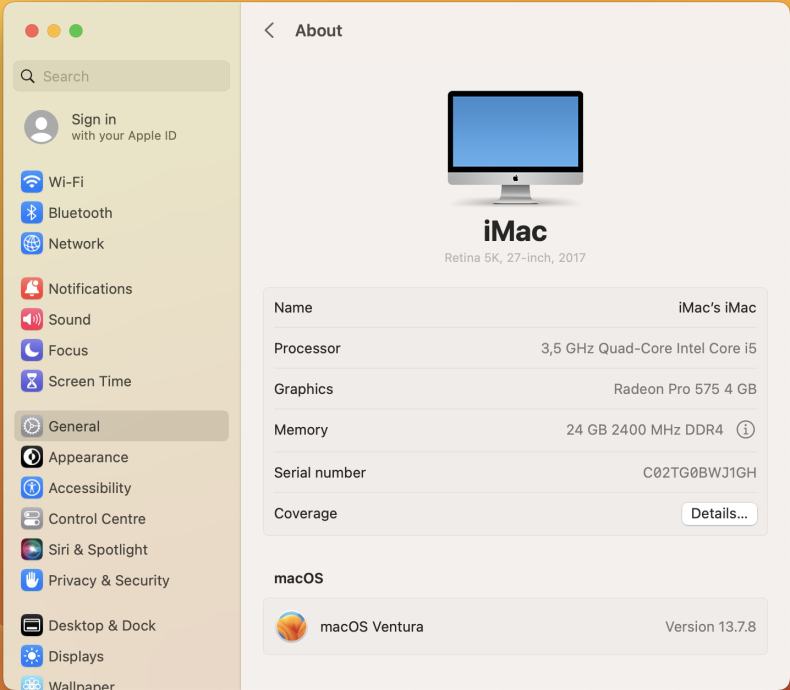Go back using the chevron arrow

click(x=269, y=31)
